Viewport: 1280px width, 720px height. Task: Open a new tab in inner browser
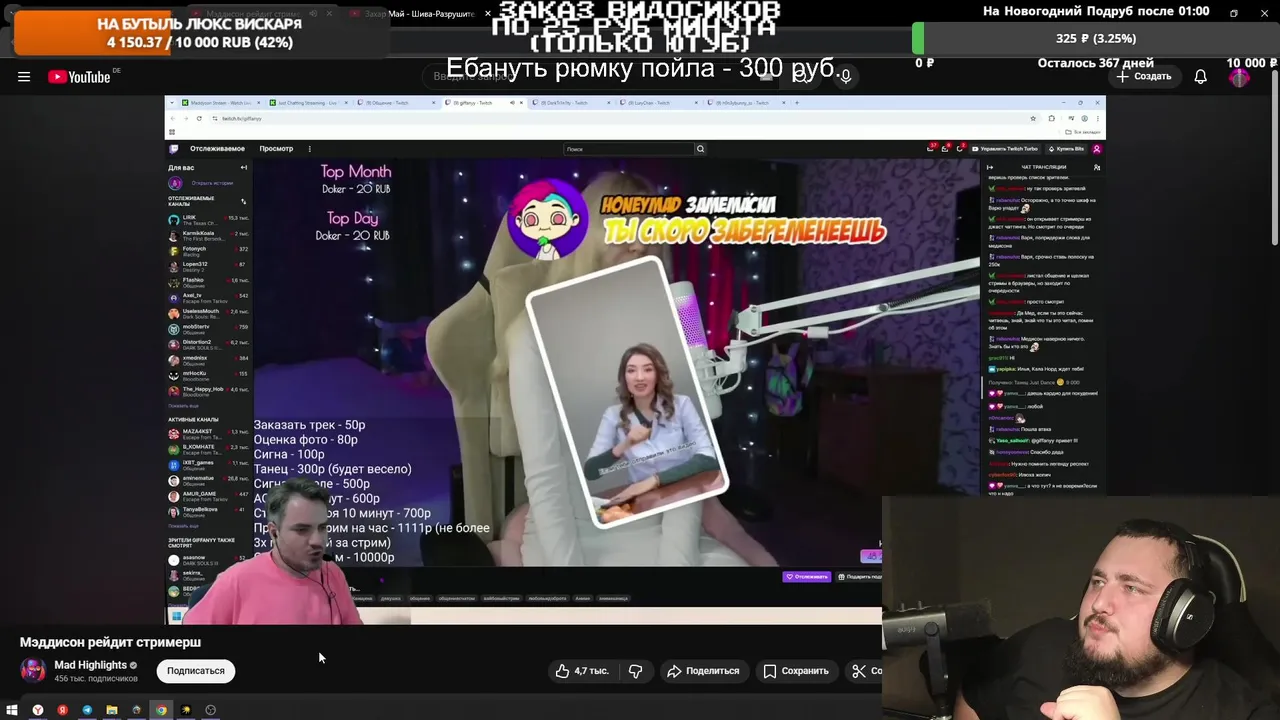797,103
